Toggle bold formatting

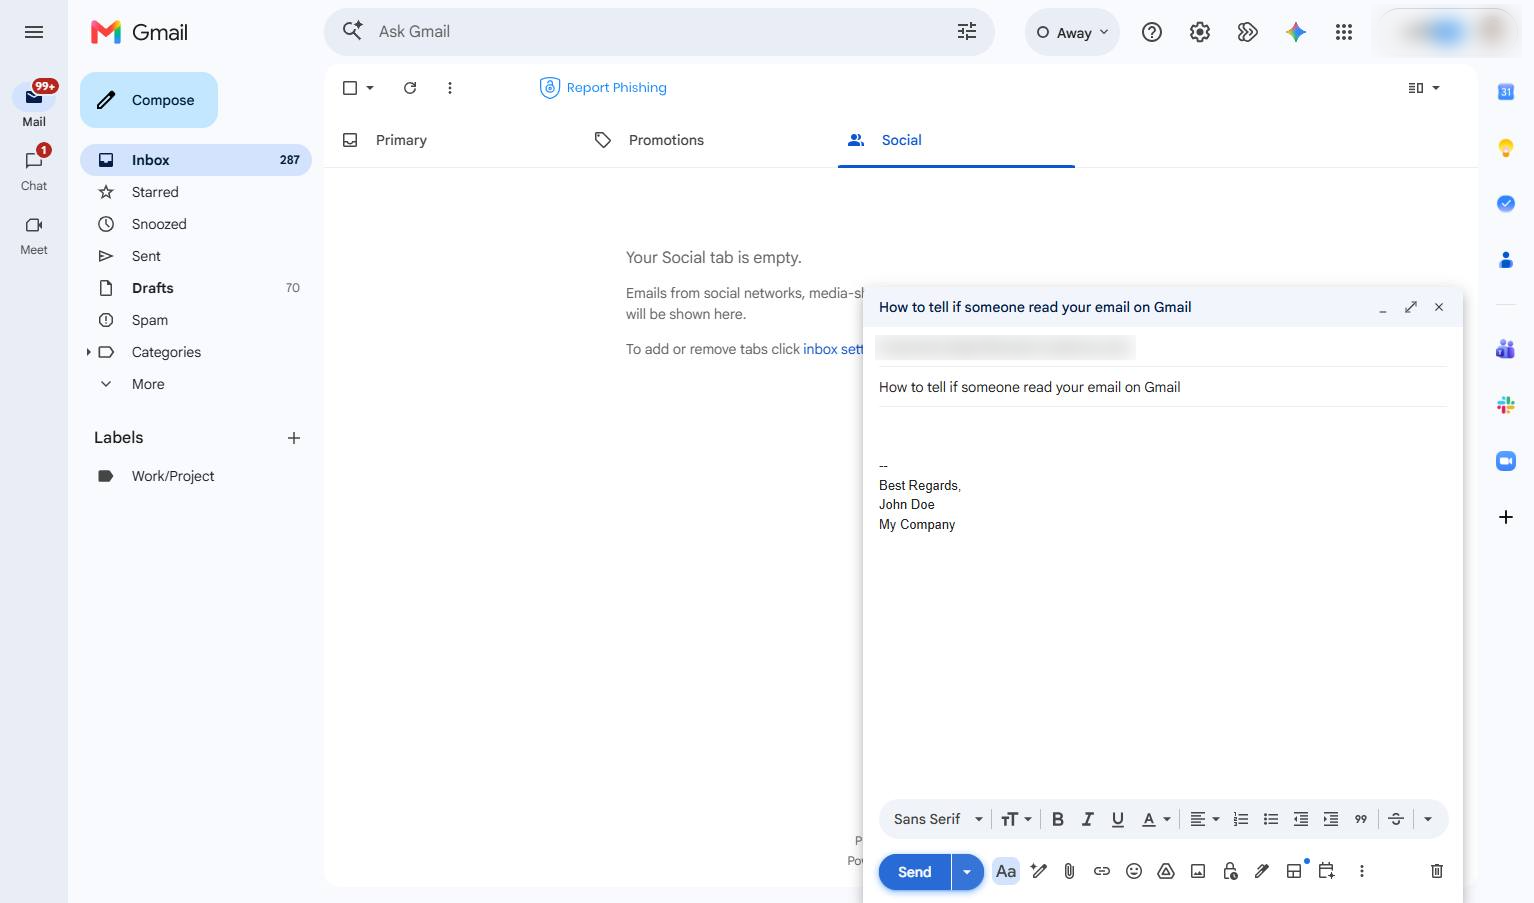(1057, 819)
